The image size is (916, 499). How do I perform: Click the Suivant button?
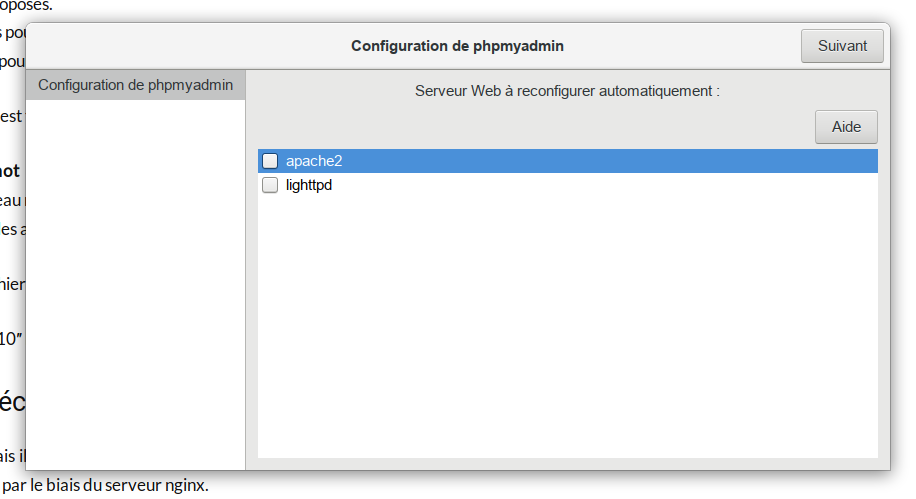842,46
